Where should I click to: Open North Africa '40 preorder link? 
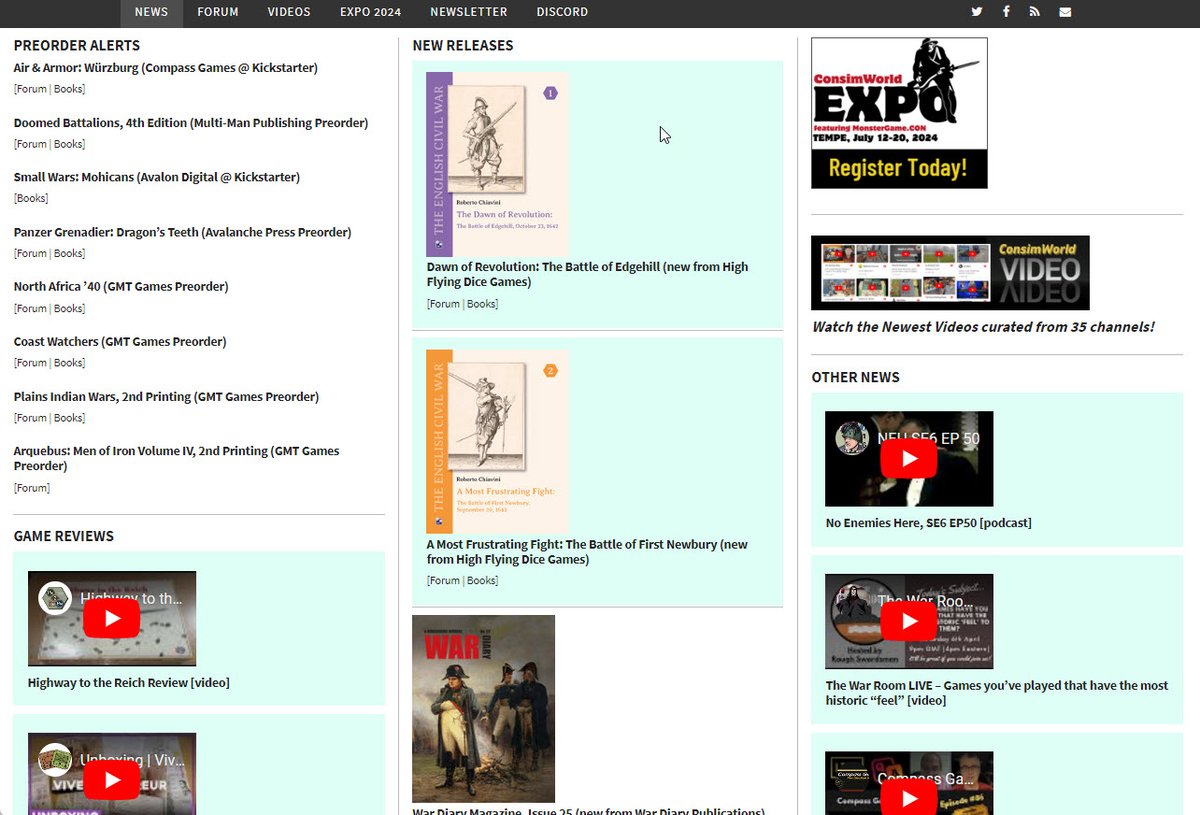[x=121, y=286]
